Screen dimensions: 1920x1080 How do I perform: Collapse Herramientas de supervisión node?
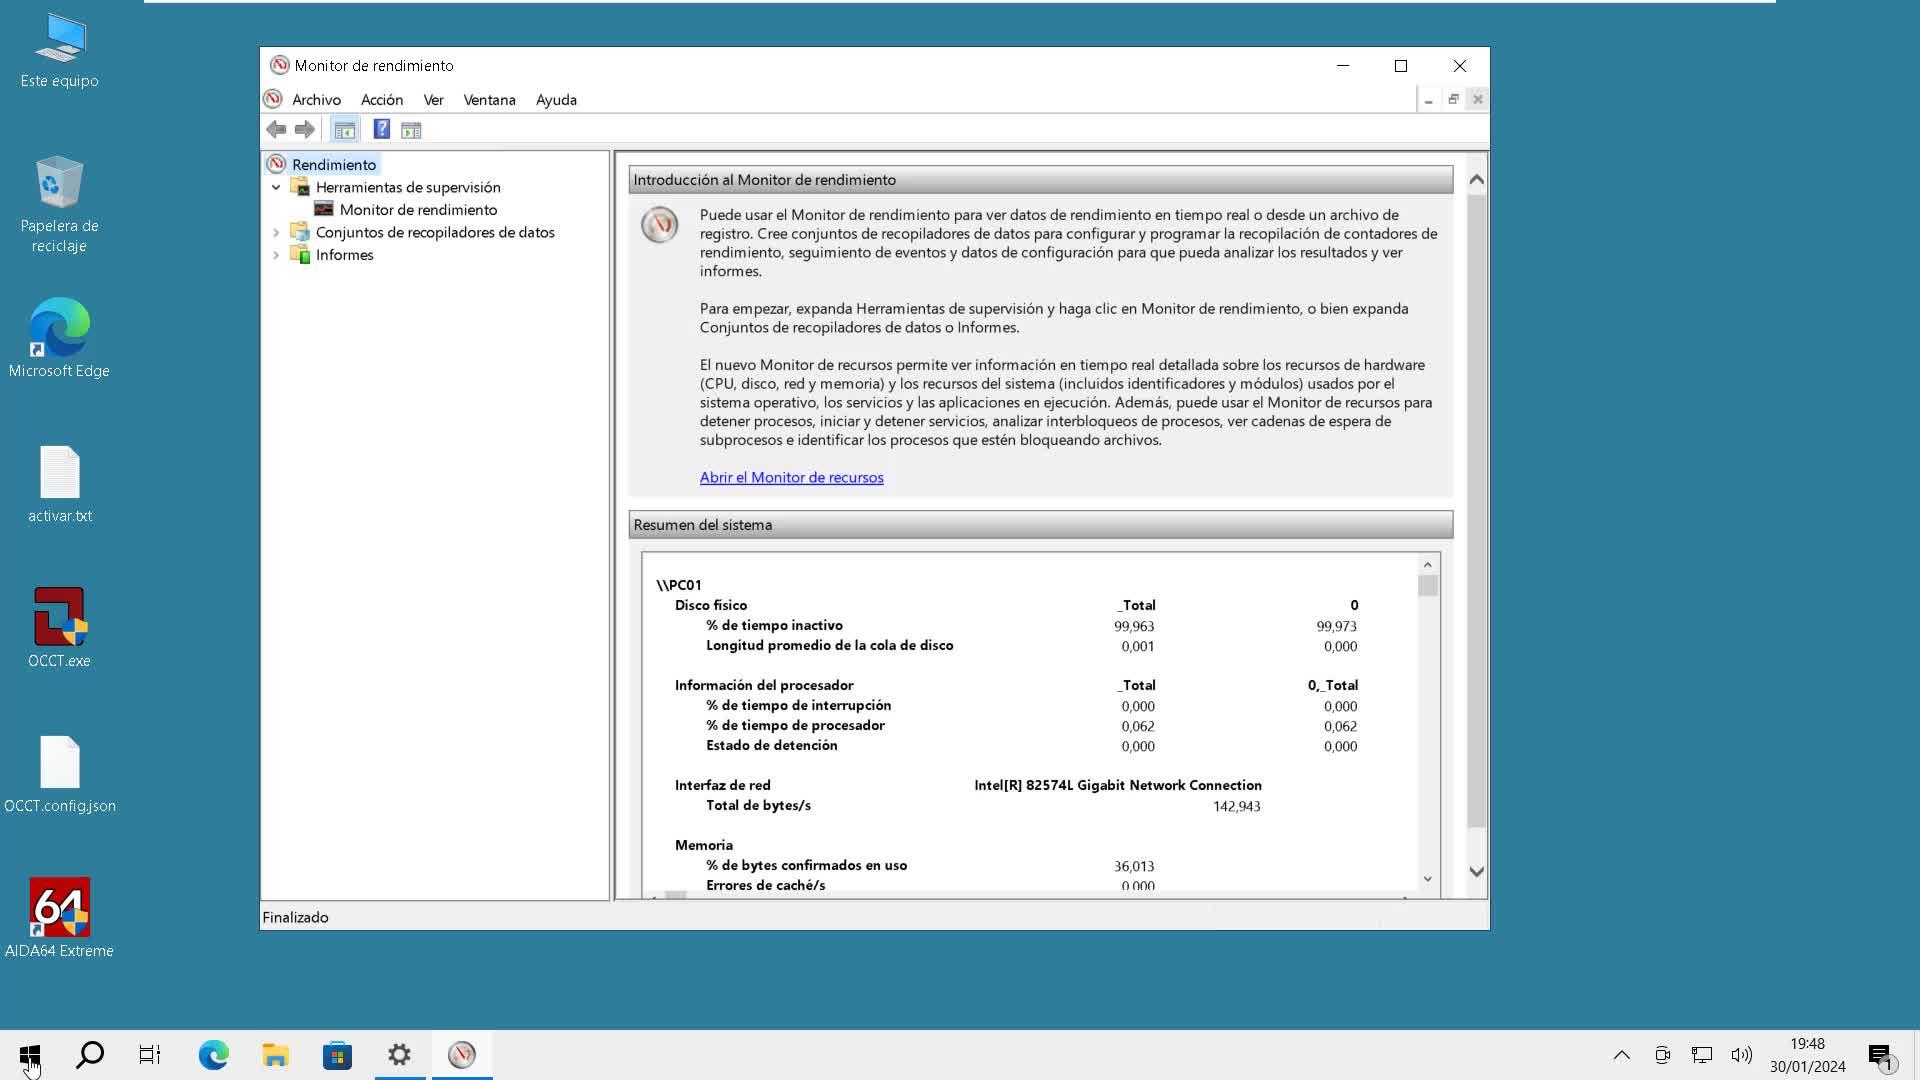pos(276,187)
